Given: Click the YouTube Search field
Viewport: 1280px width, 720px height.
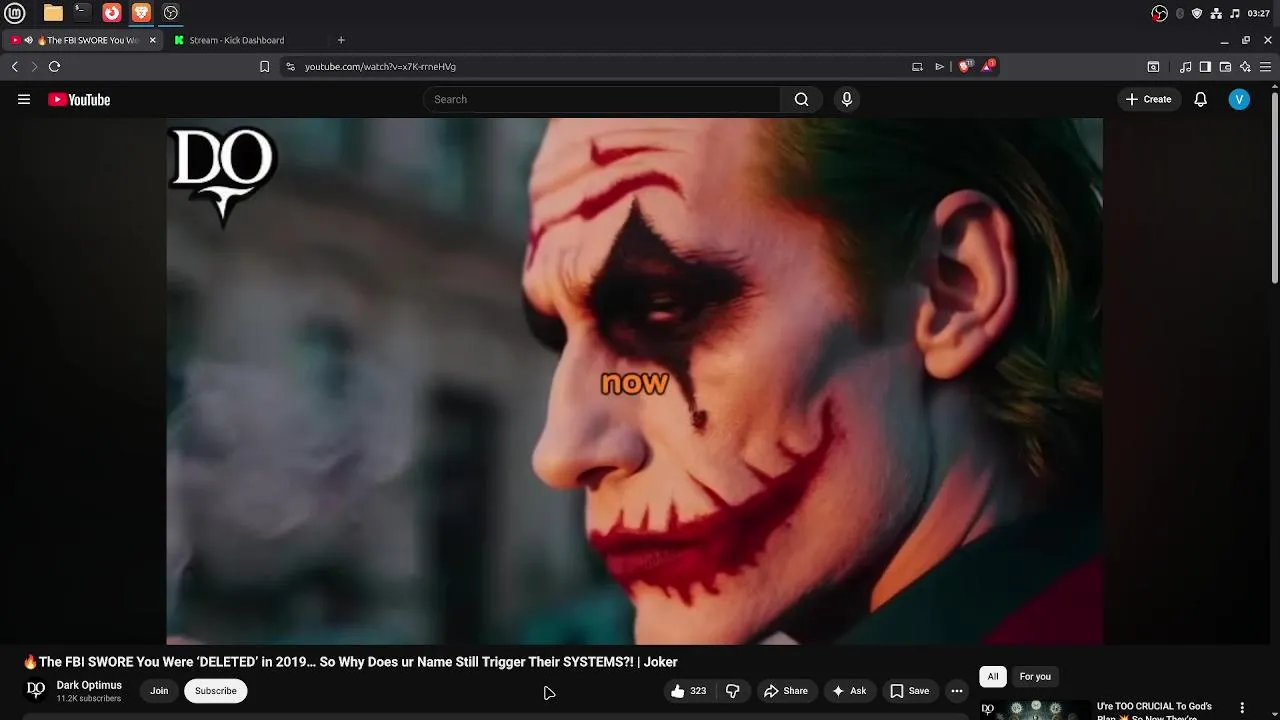Looking at the screenshot, I should [601, 99].
